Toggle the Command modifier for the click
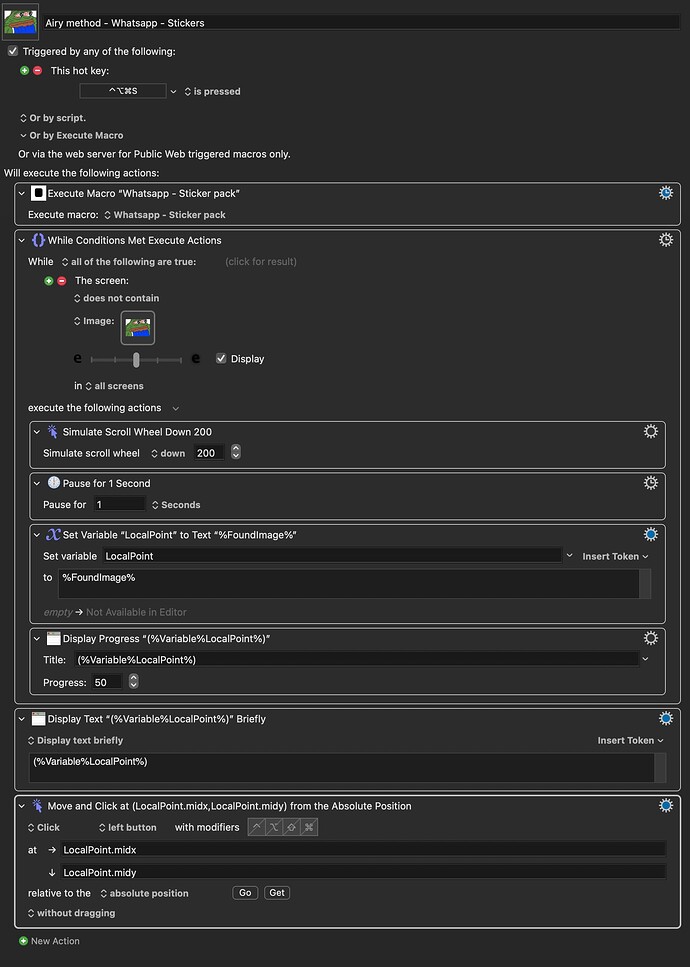The image size is (690, 967). point(309,827)
